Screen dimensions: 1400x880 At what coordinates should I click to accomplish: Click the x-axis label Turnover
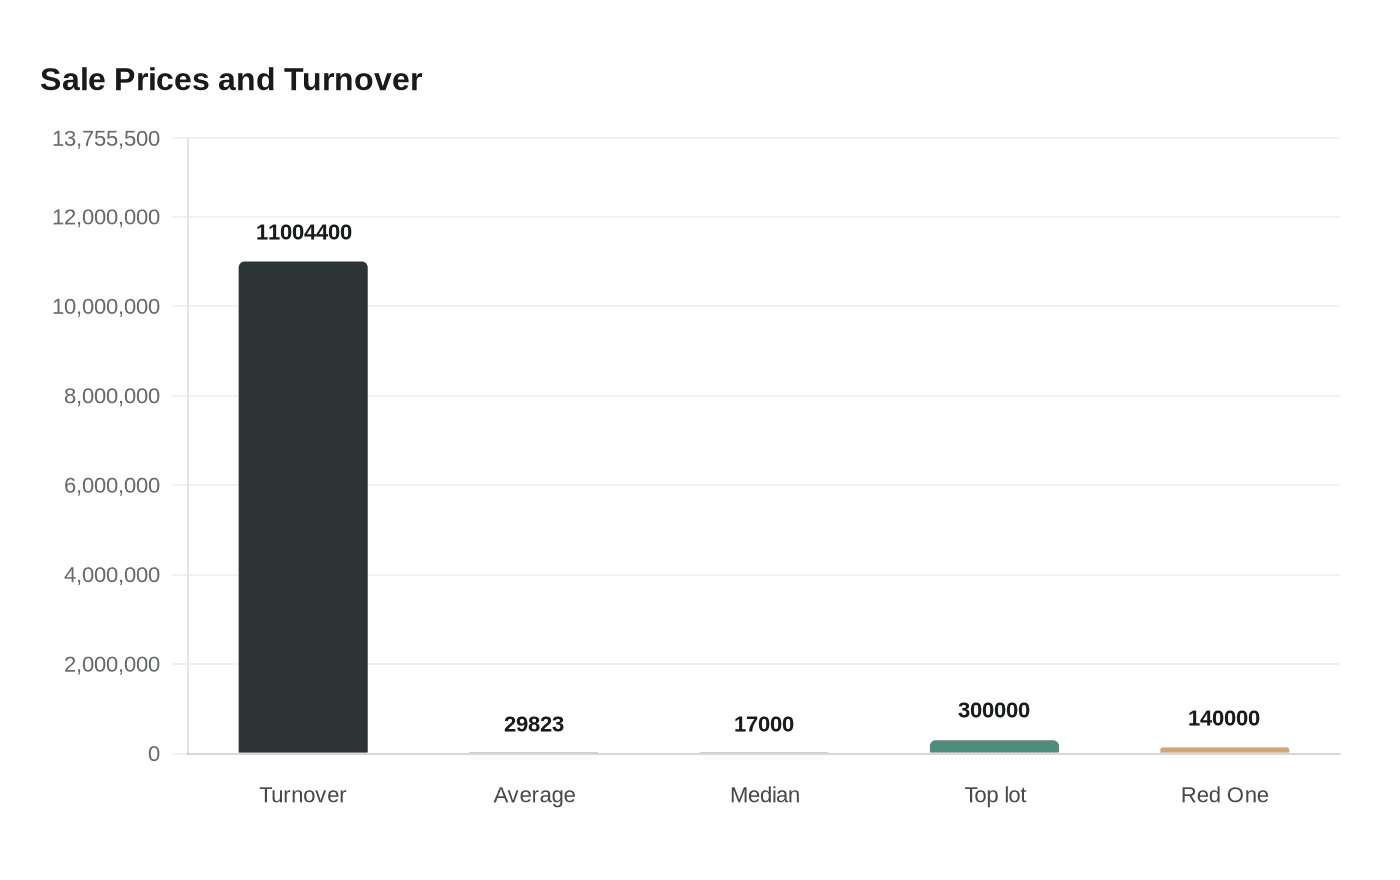[303, 795]
